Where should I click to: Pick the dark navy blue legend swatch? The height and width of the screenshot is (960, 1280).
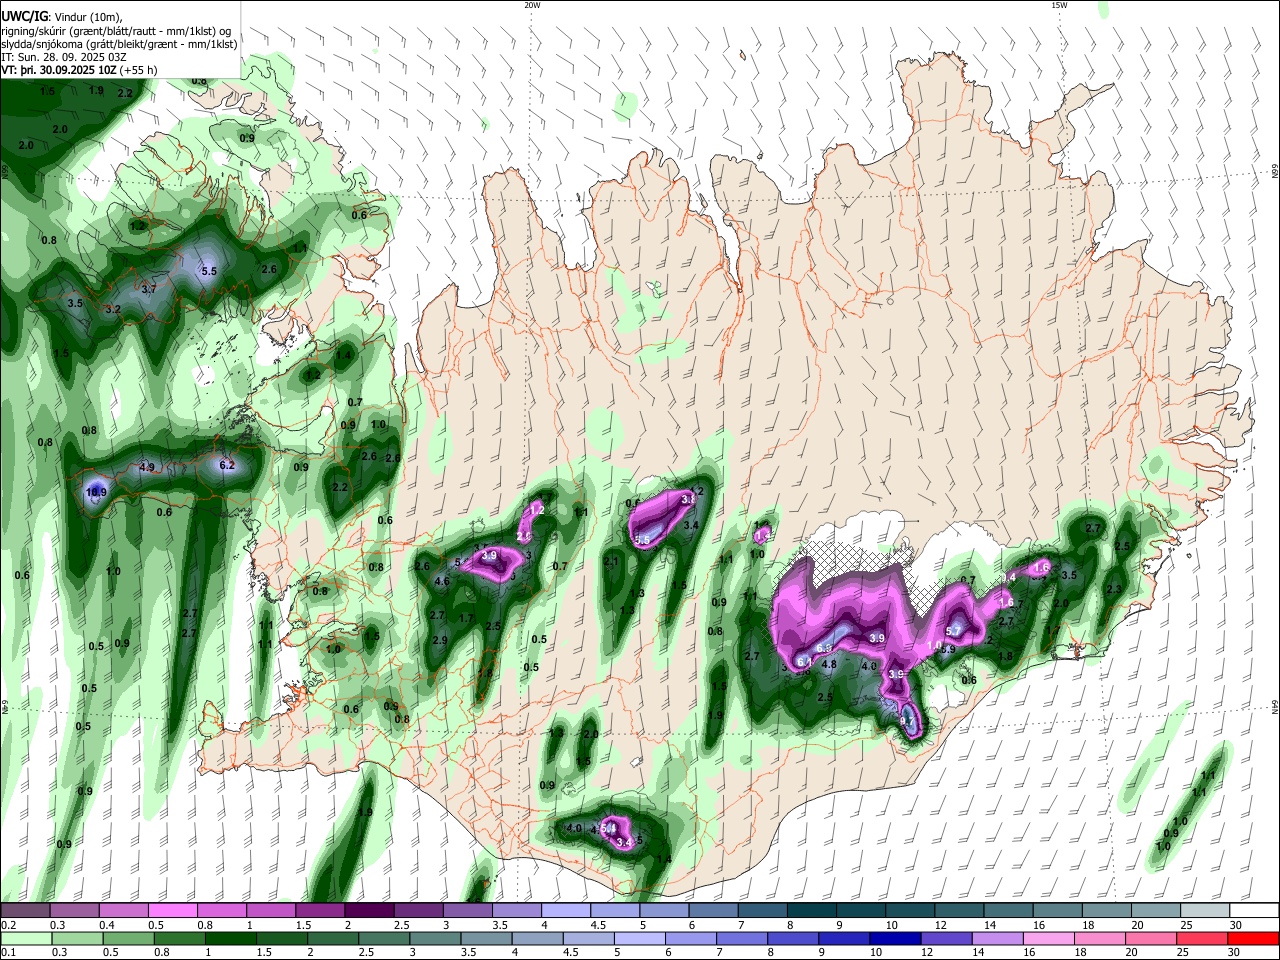(x=893, y=939)
